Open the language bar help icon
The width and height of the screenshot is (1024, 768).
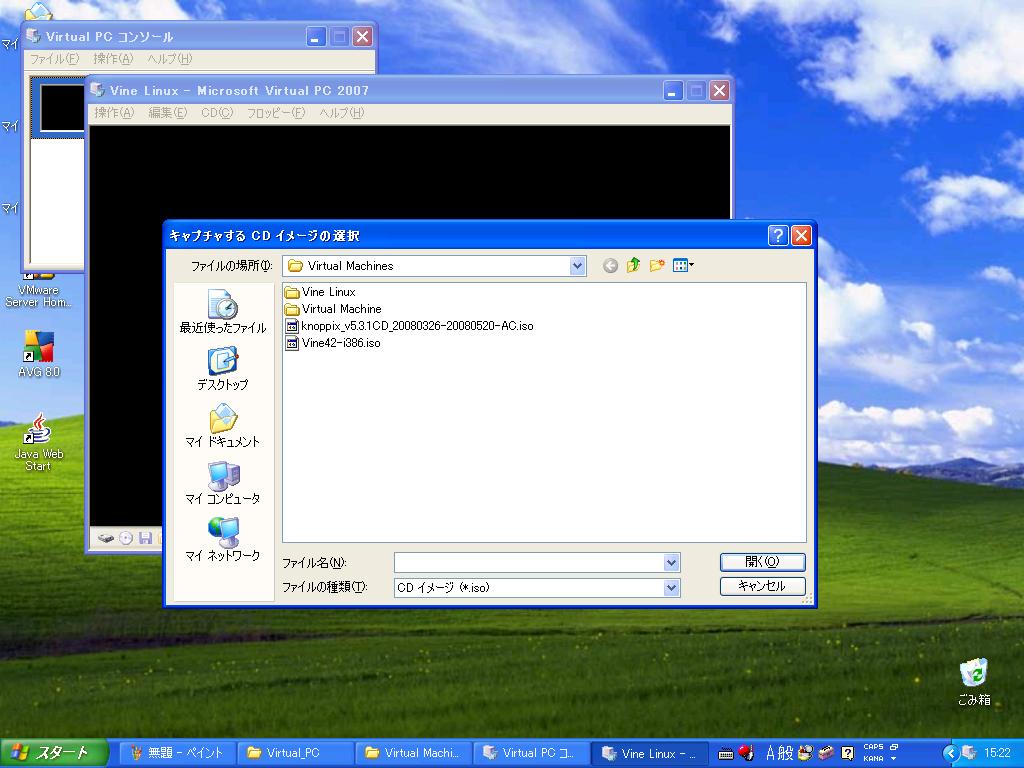(848, 753)
